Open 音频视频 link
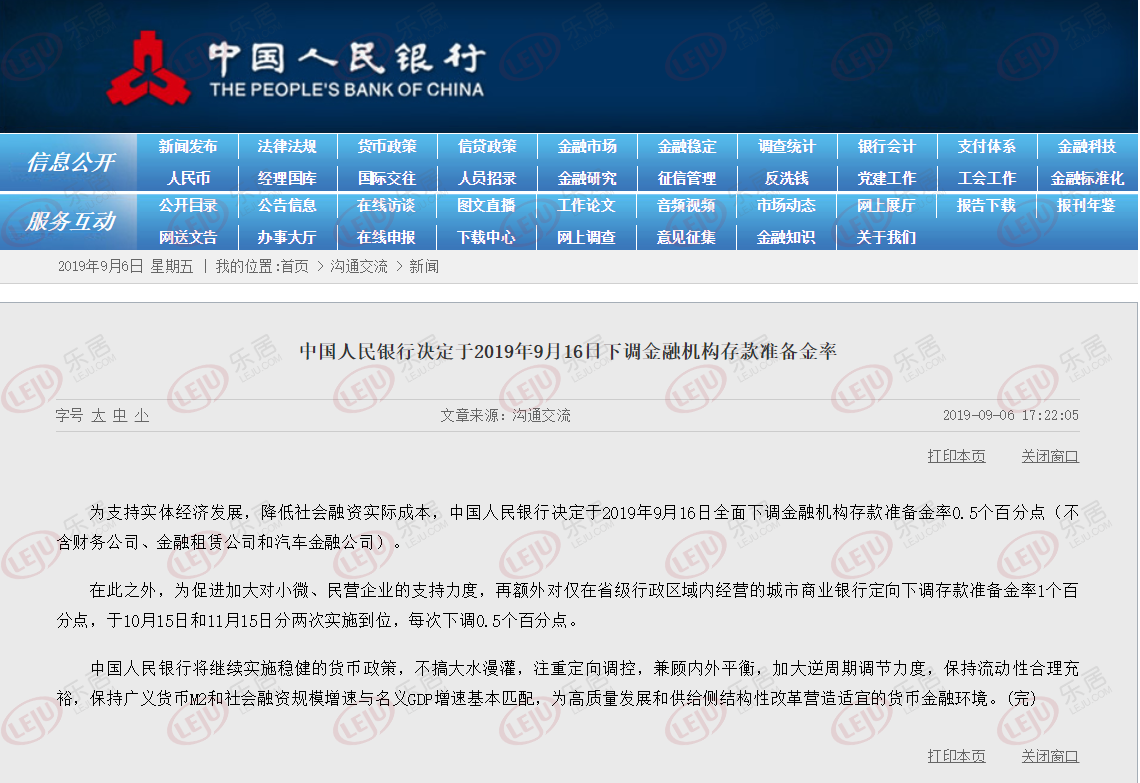This screenshot has height=783, width=1140. [686, 206]
